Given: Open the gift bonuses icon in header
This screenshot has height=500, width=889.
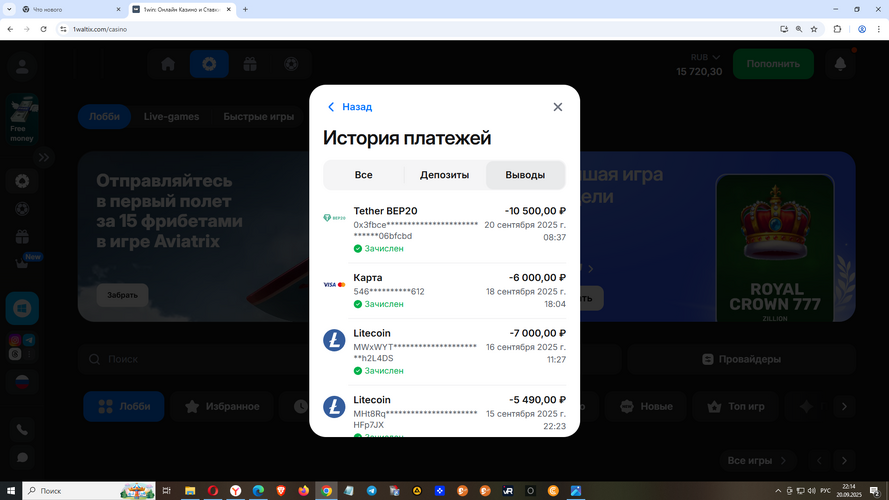Looking at the screenshot, I should pos(250,64).
